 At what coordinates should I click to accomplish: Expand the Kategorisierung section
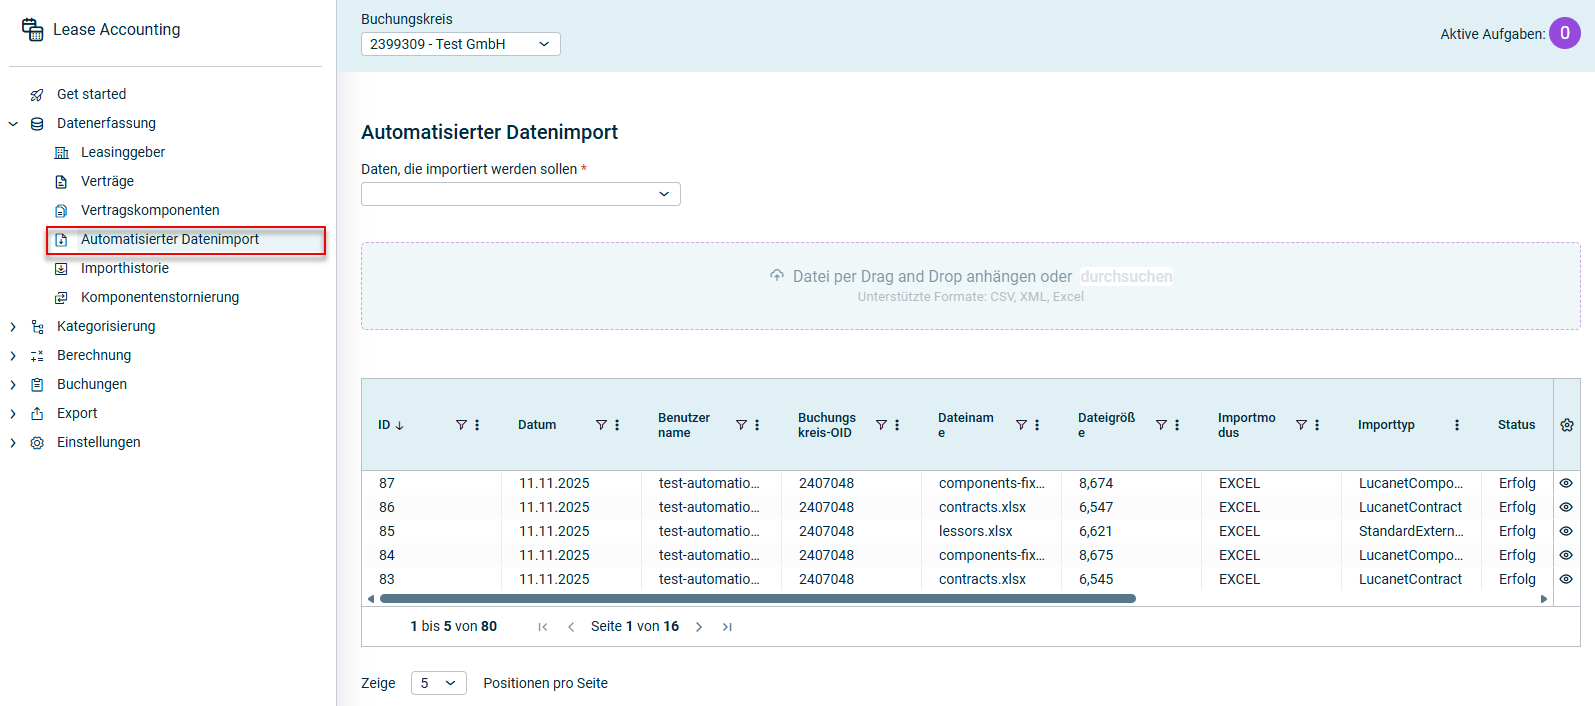tap(13, 327)
